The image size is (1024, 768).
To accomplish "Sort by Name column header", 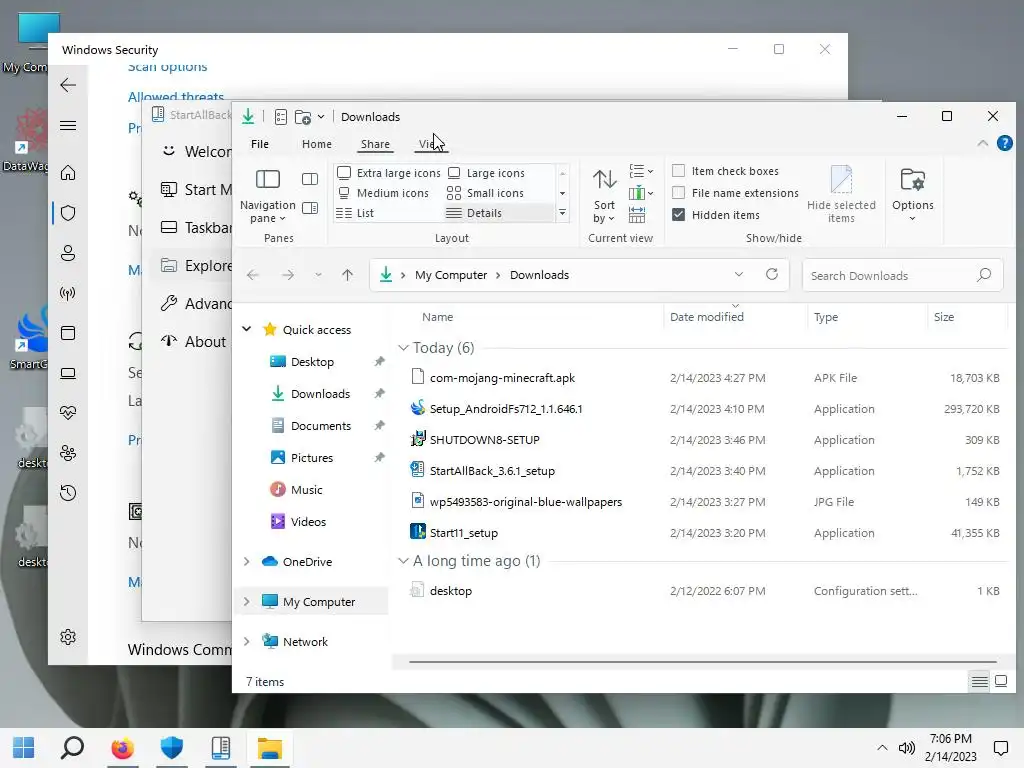I will click(438, 317).
